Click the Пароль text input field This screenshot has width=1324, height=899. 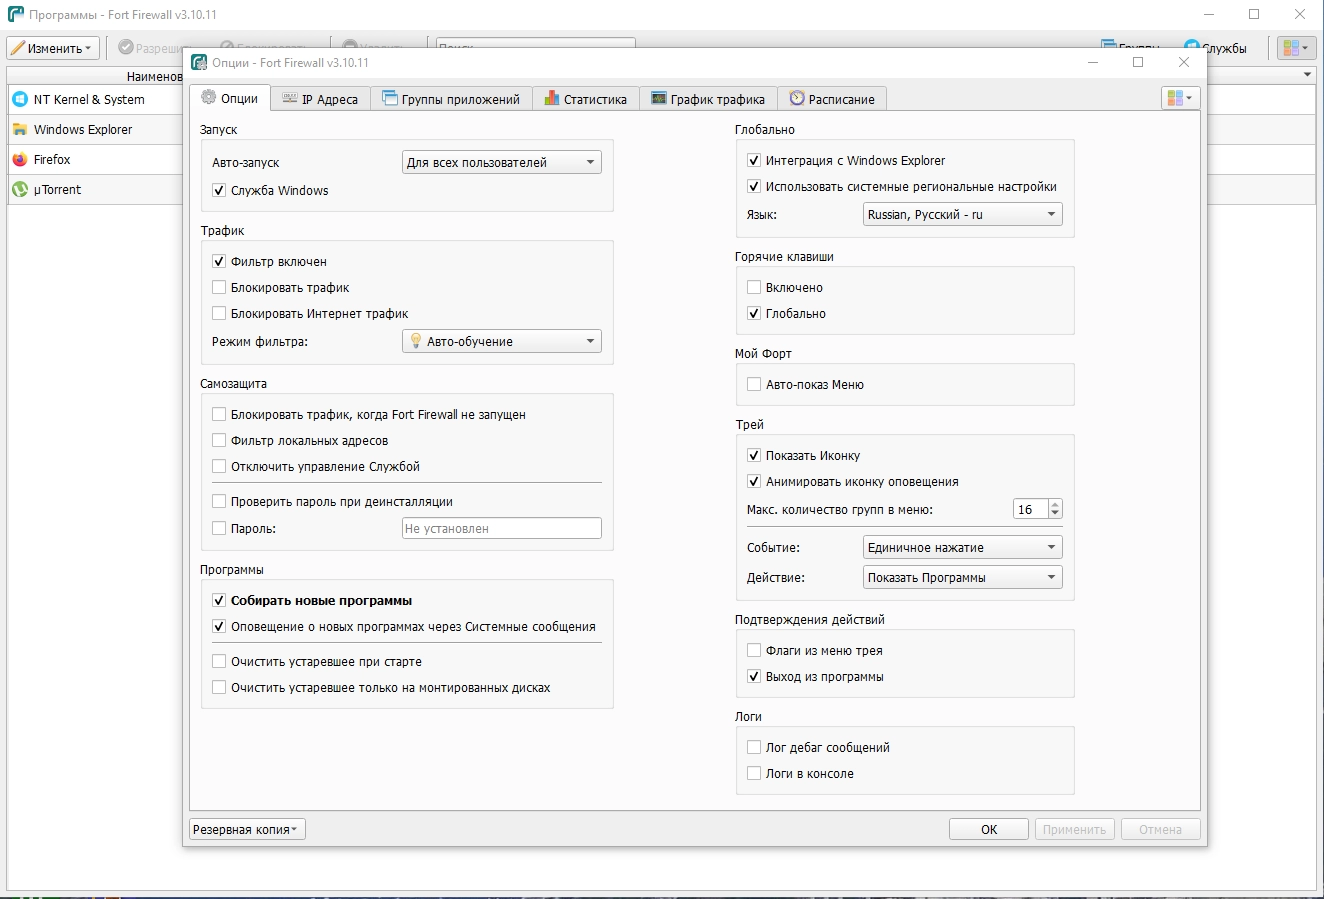(x=501, y=529)
